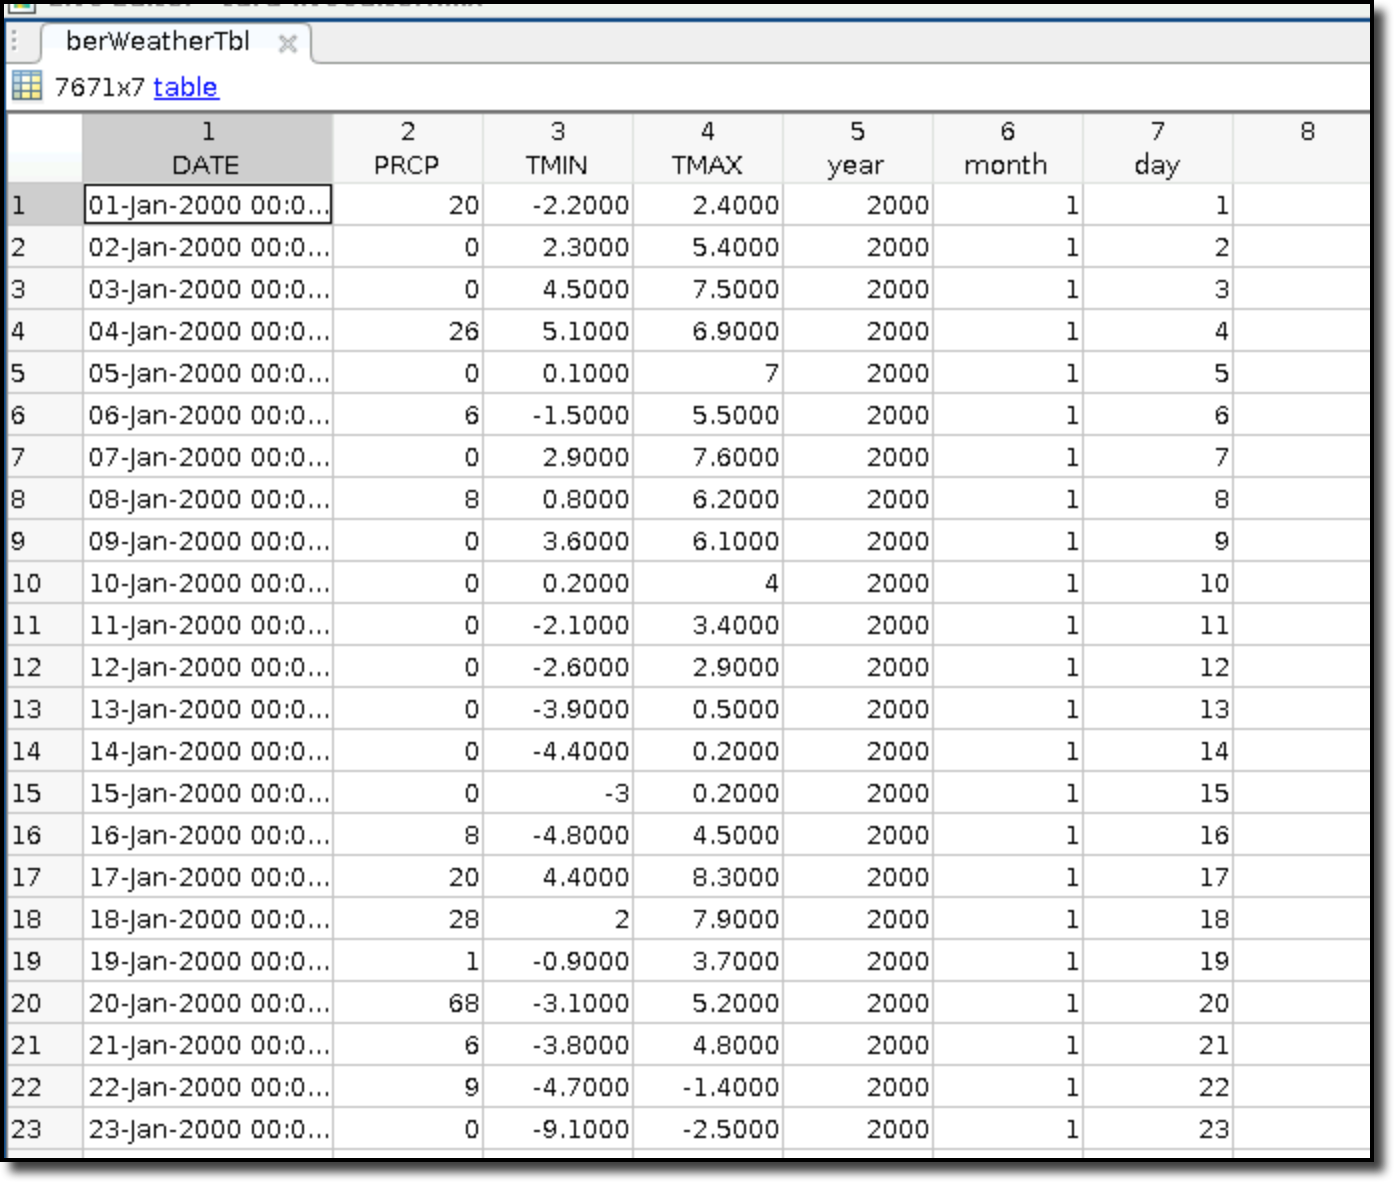Viewport: 1394px width, 1182px height.
Task: Select row header 5
Action: [x=44, y=373]
